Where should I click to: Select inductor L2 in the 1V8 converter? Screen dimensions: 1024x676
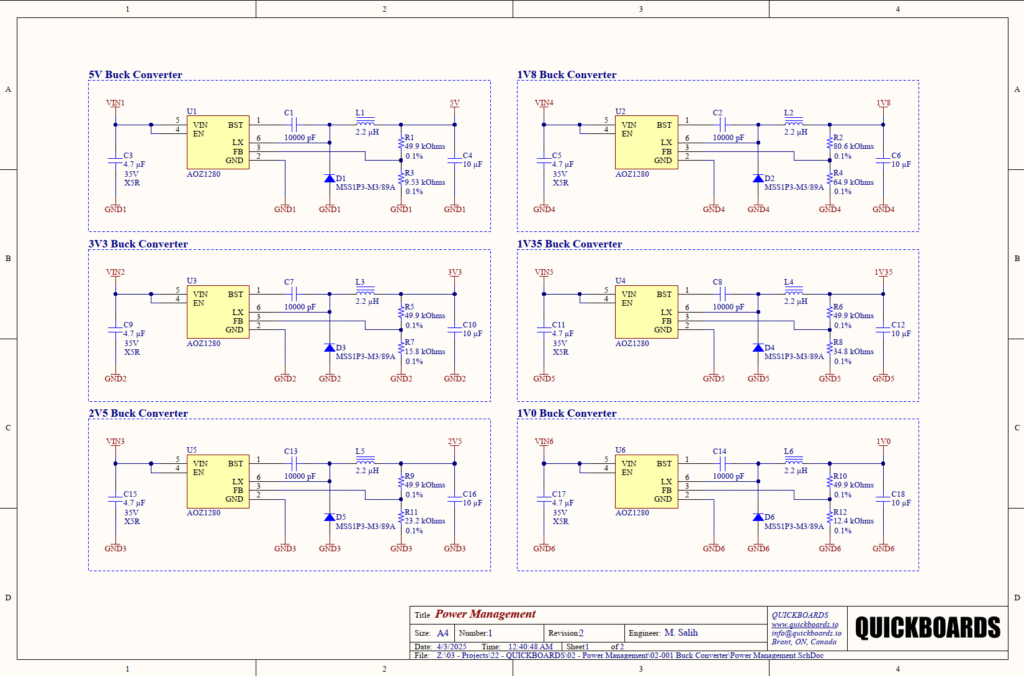click(795, 124)
